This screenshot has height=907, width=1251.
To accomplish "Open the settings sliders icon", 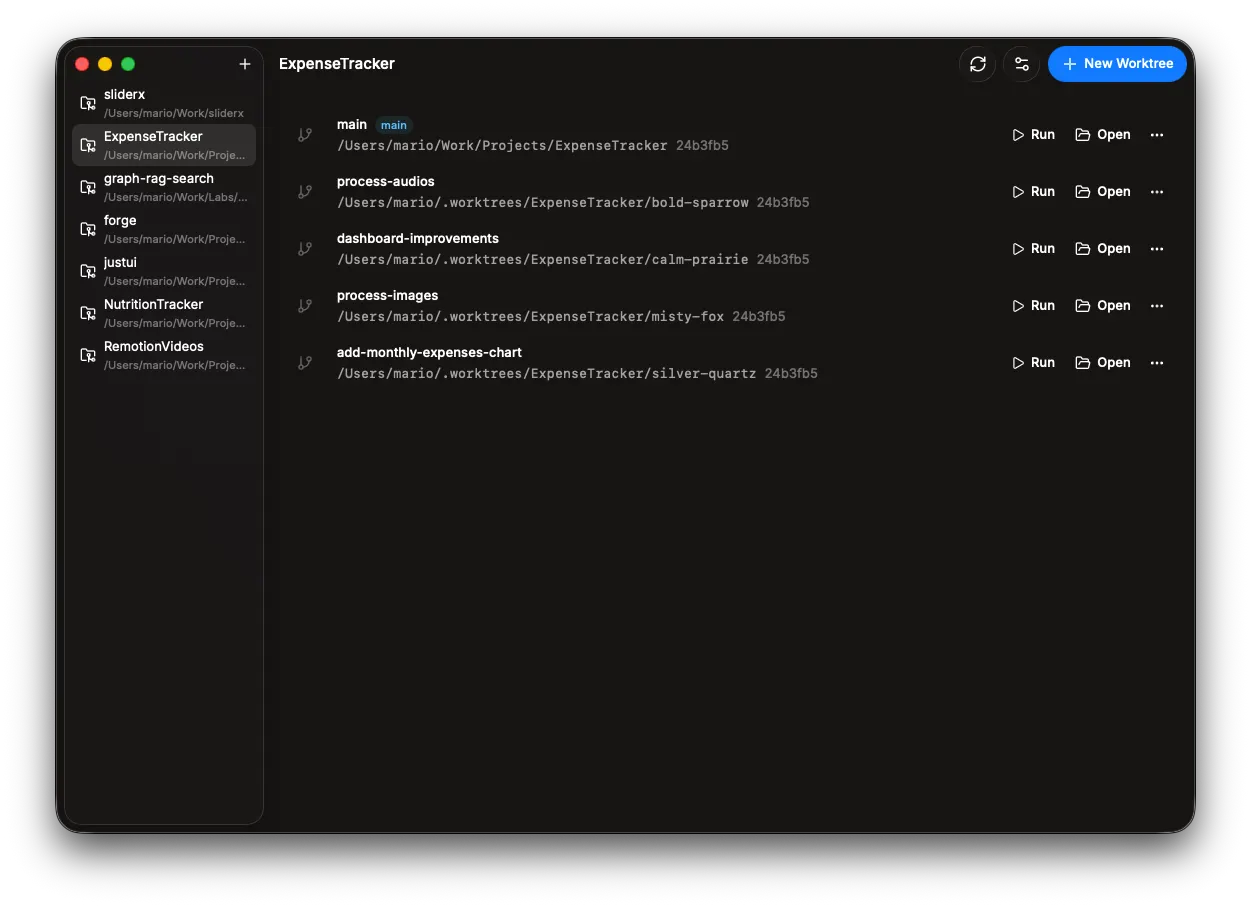I will [x=1022, y=64].
